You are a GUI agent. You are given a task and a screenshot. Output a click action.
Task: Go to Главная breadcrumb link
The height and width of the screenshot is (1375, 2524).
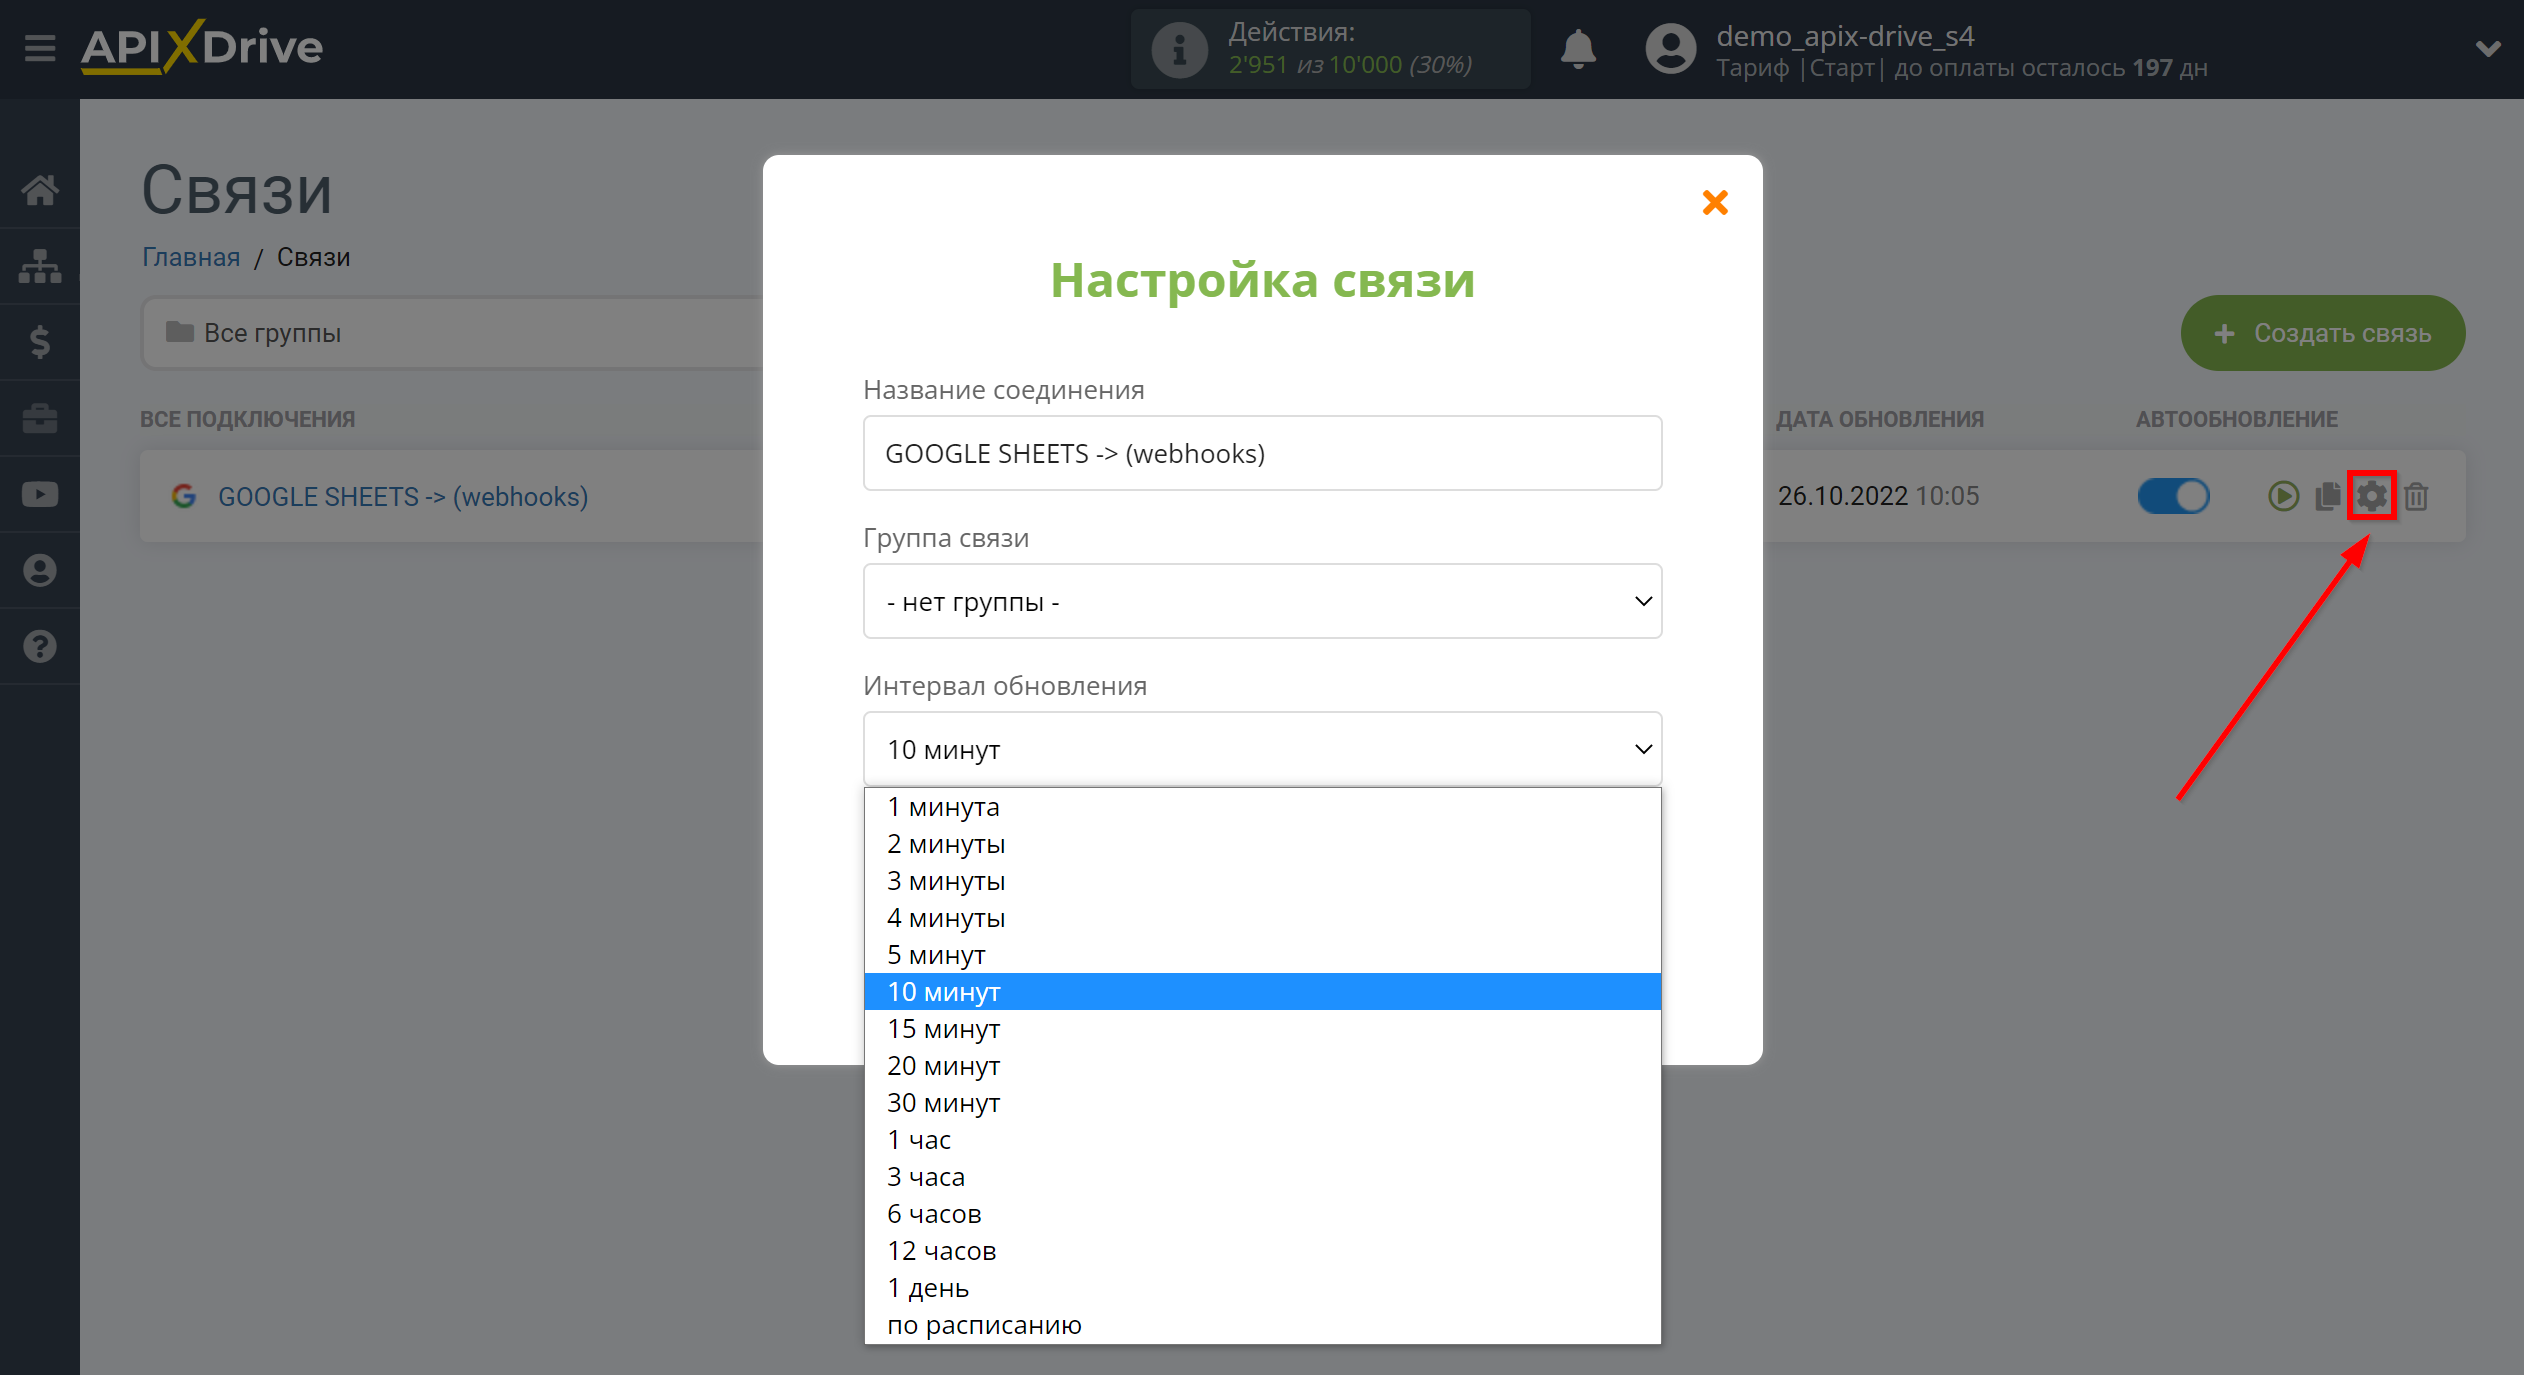(191, 257)
